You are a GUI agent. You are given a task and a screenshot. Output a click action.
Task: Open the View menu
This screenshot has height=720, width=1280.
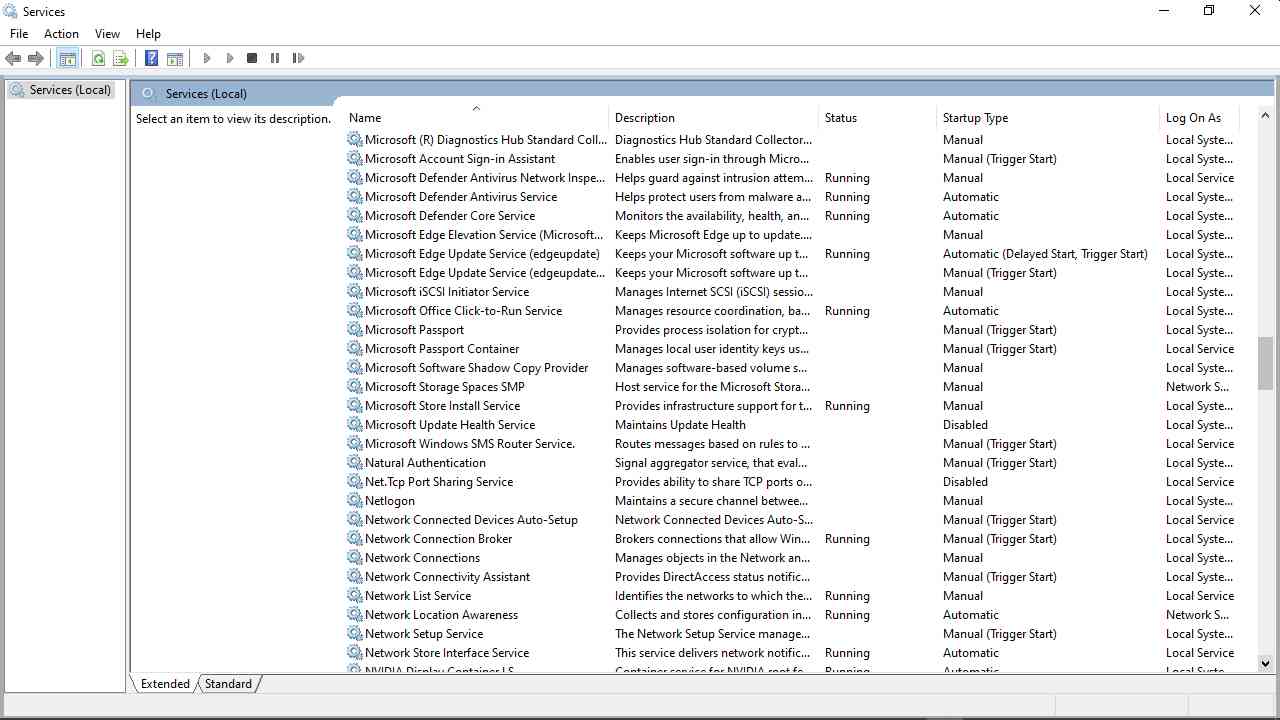(107, 34)
